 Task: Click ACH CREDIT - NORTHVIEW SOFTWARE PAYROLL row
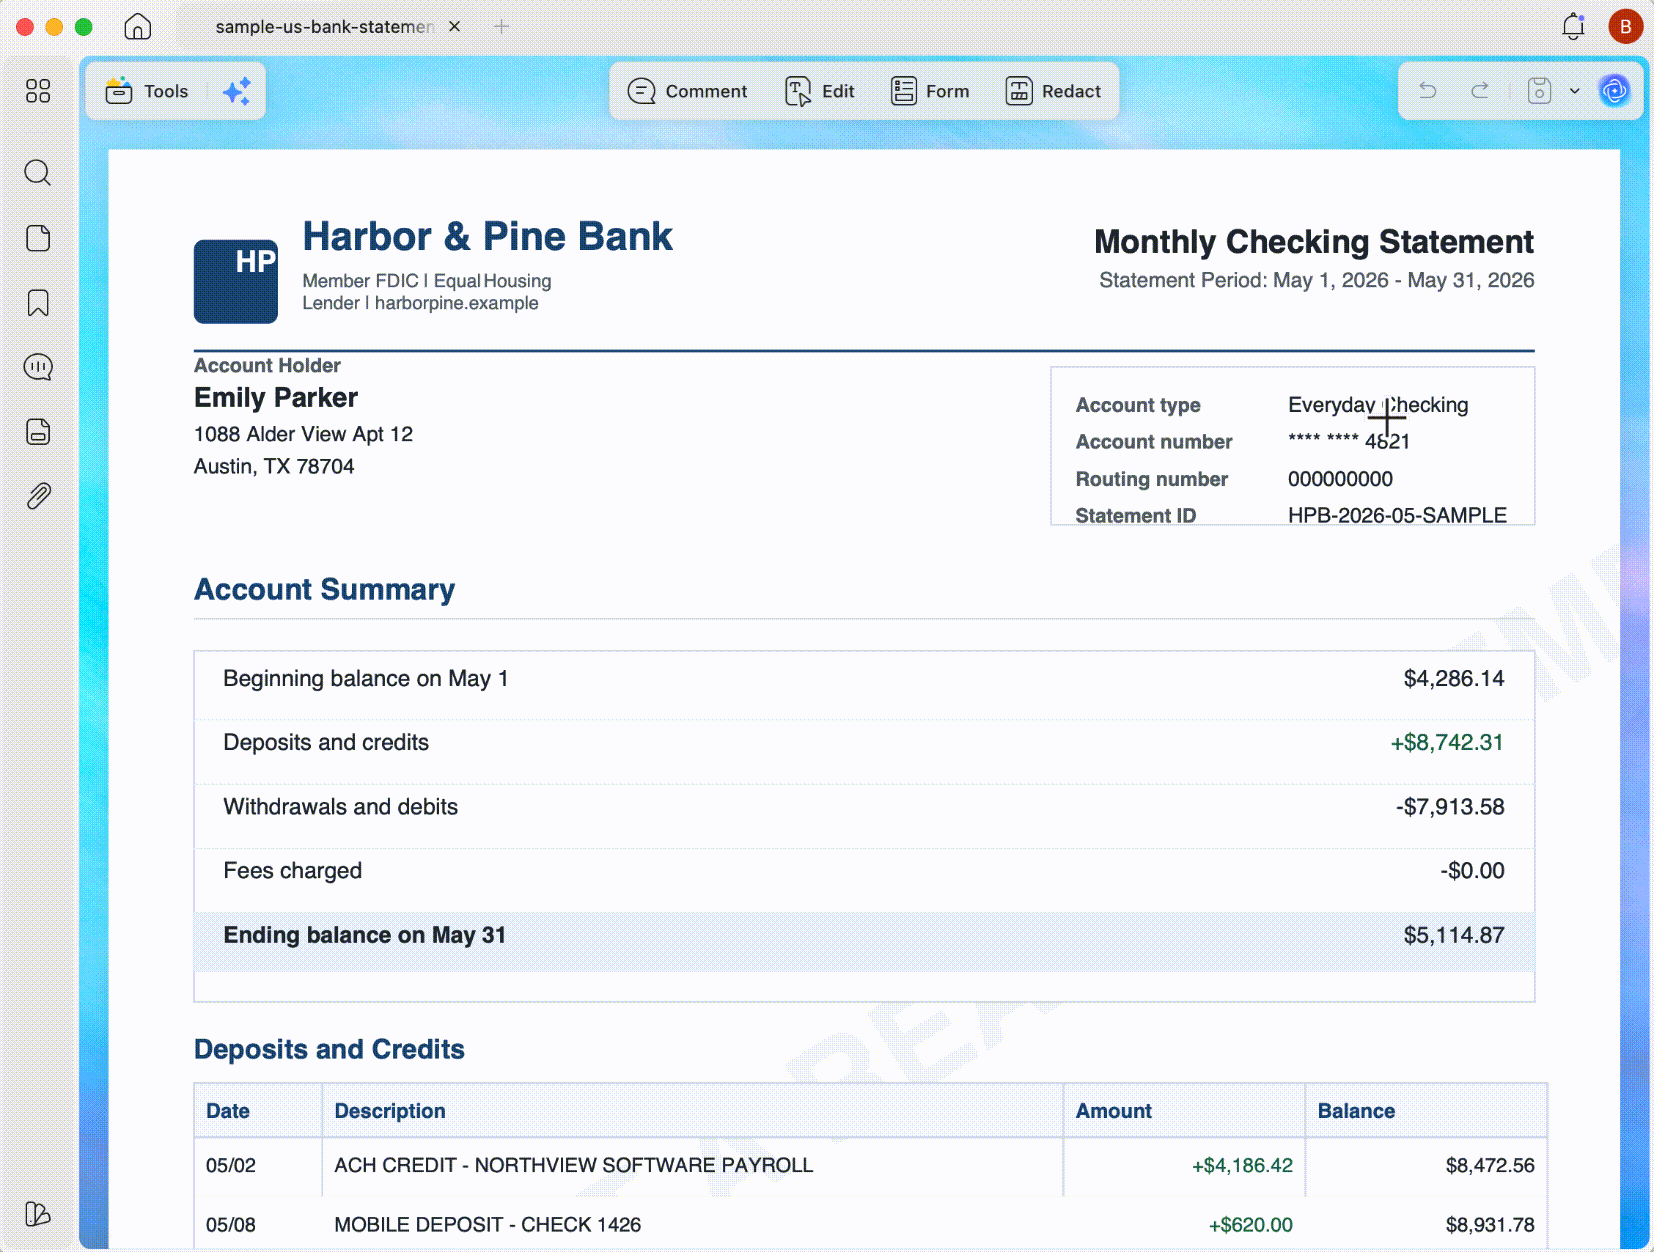pyautogui.click(x=870, y=1166)
